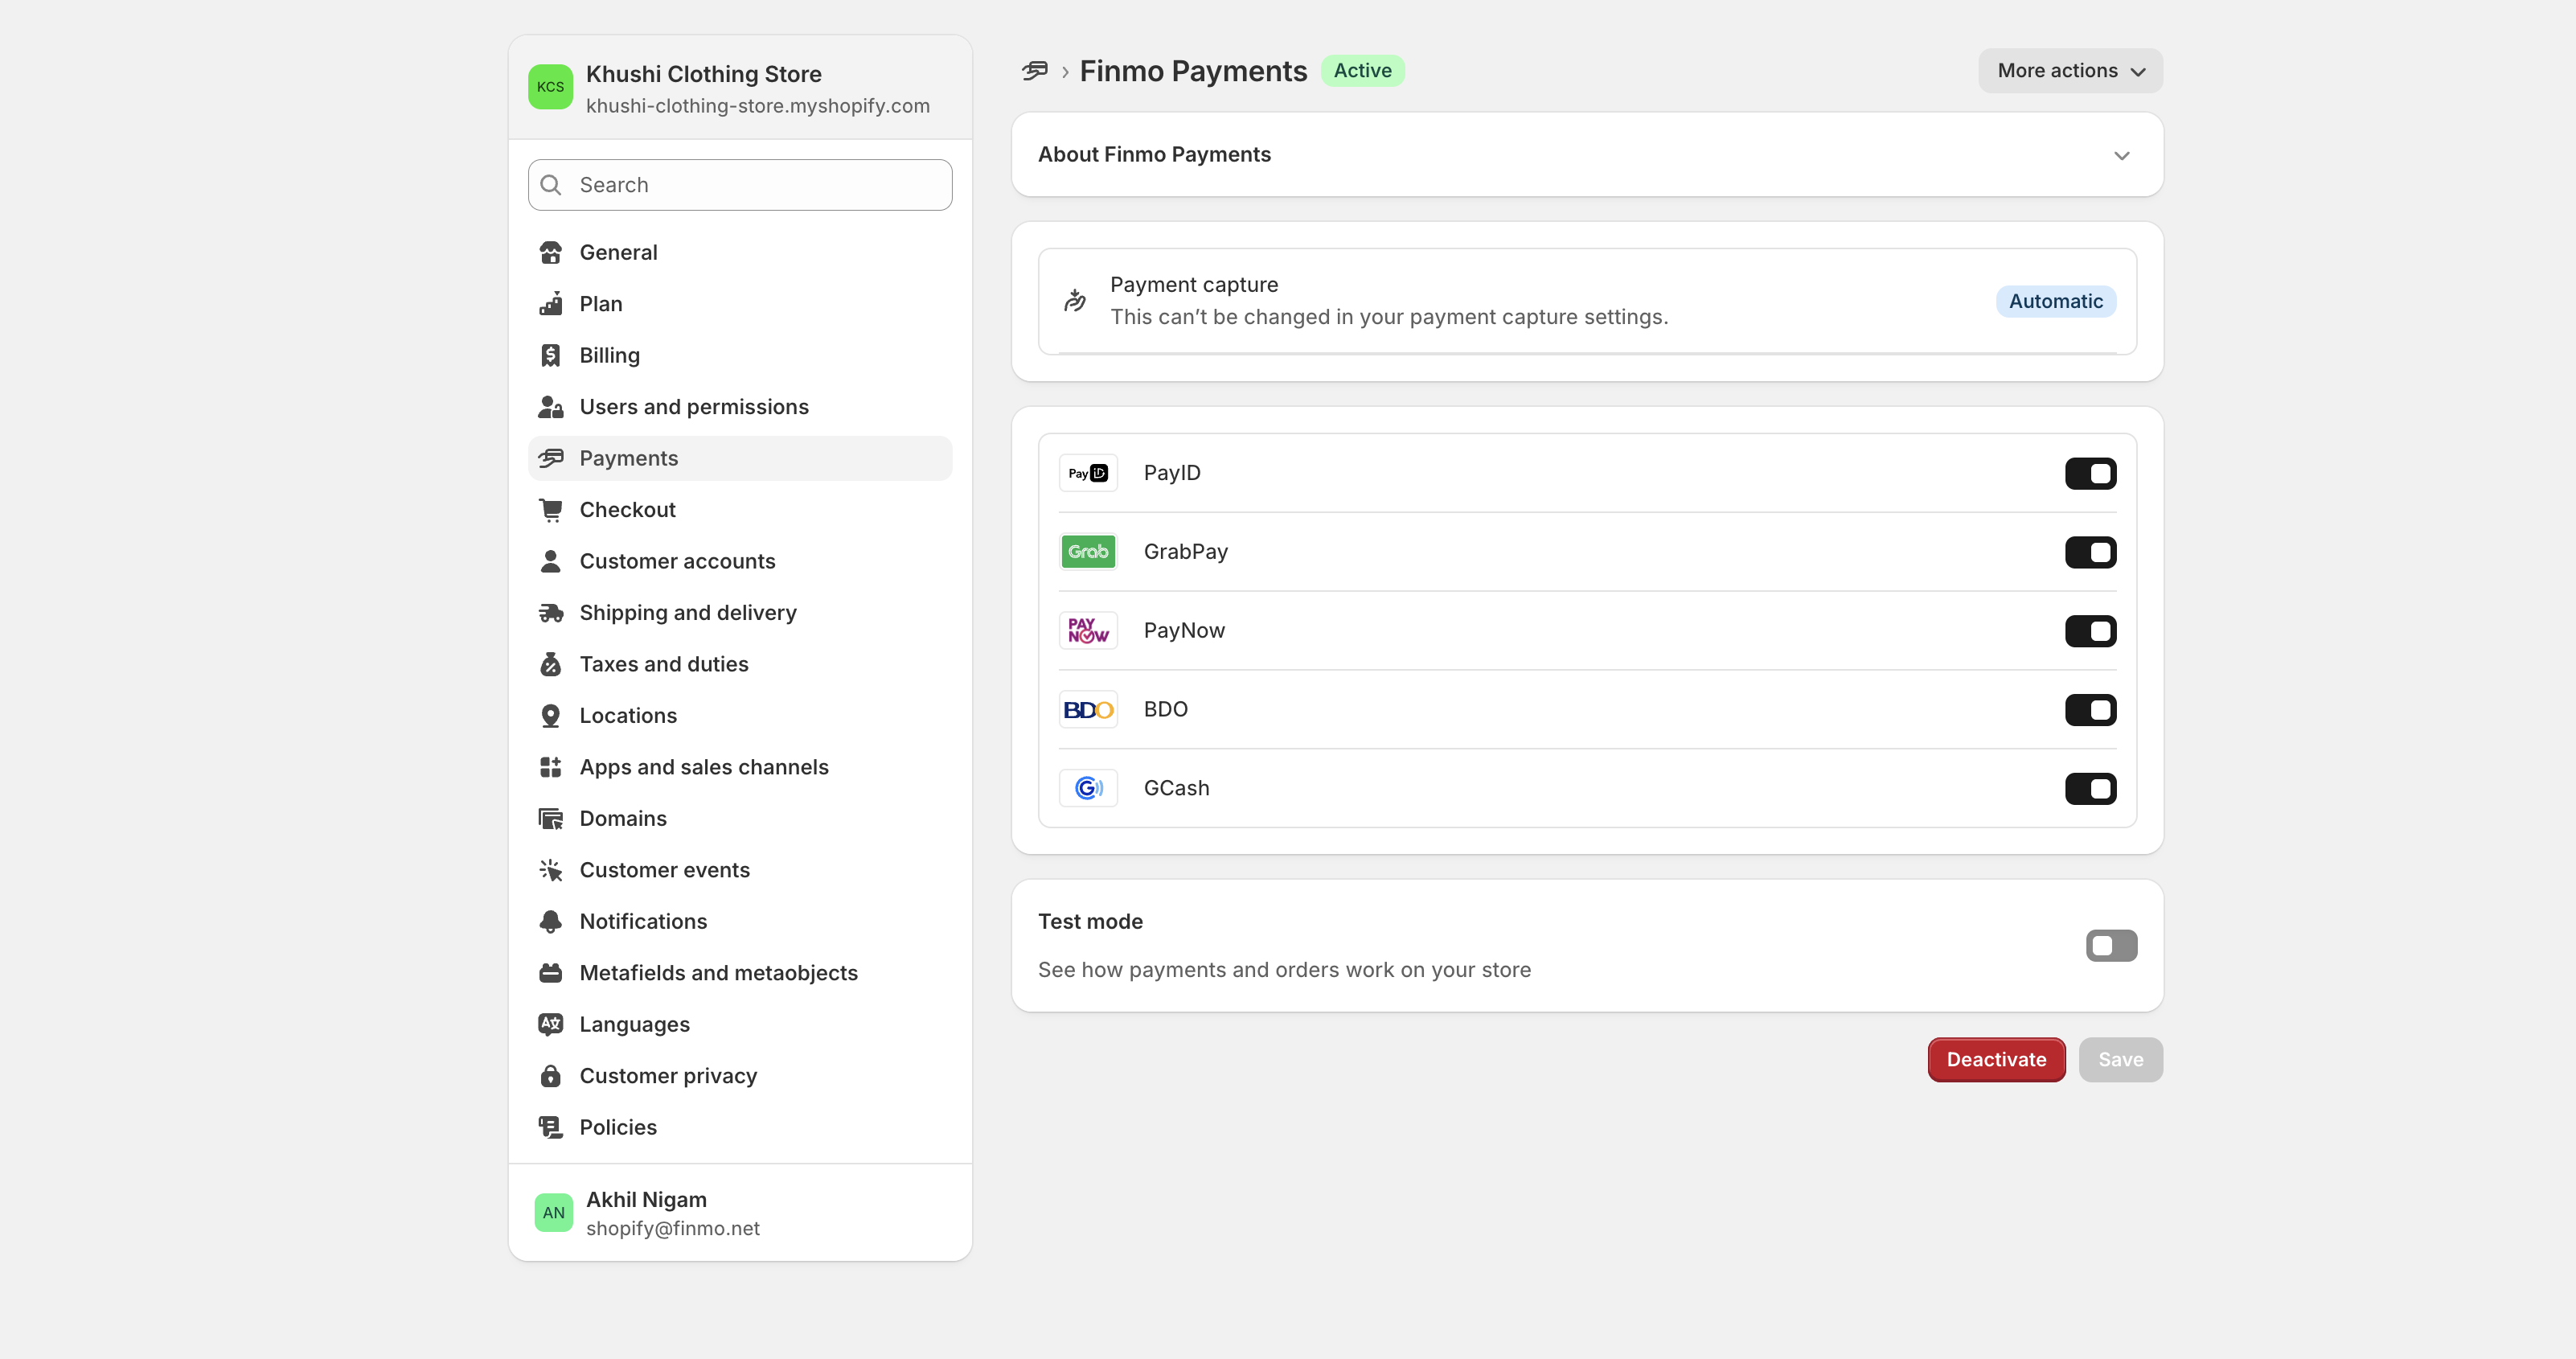Viewport: 2576px width, 1359px height.
Task: Click the Shipping and delivery truck icon
Action: pyautogui.click(x=550, y=613)
